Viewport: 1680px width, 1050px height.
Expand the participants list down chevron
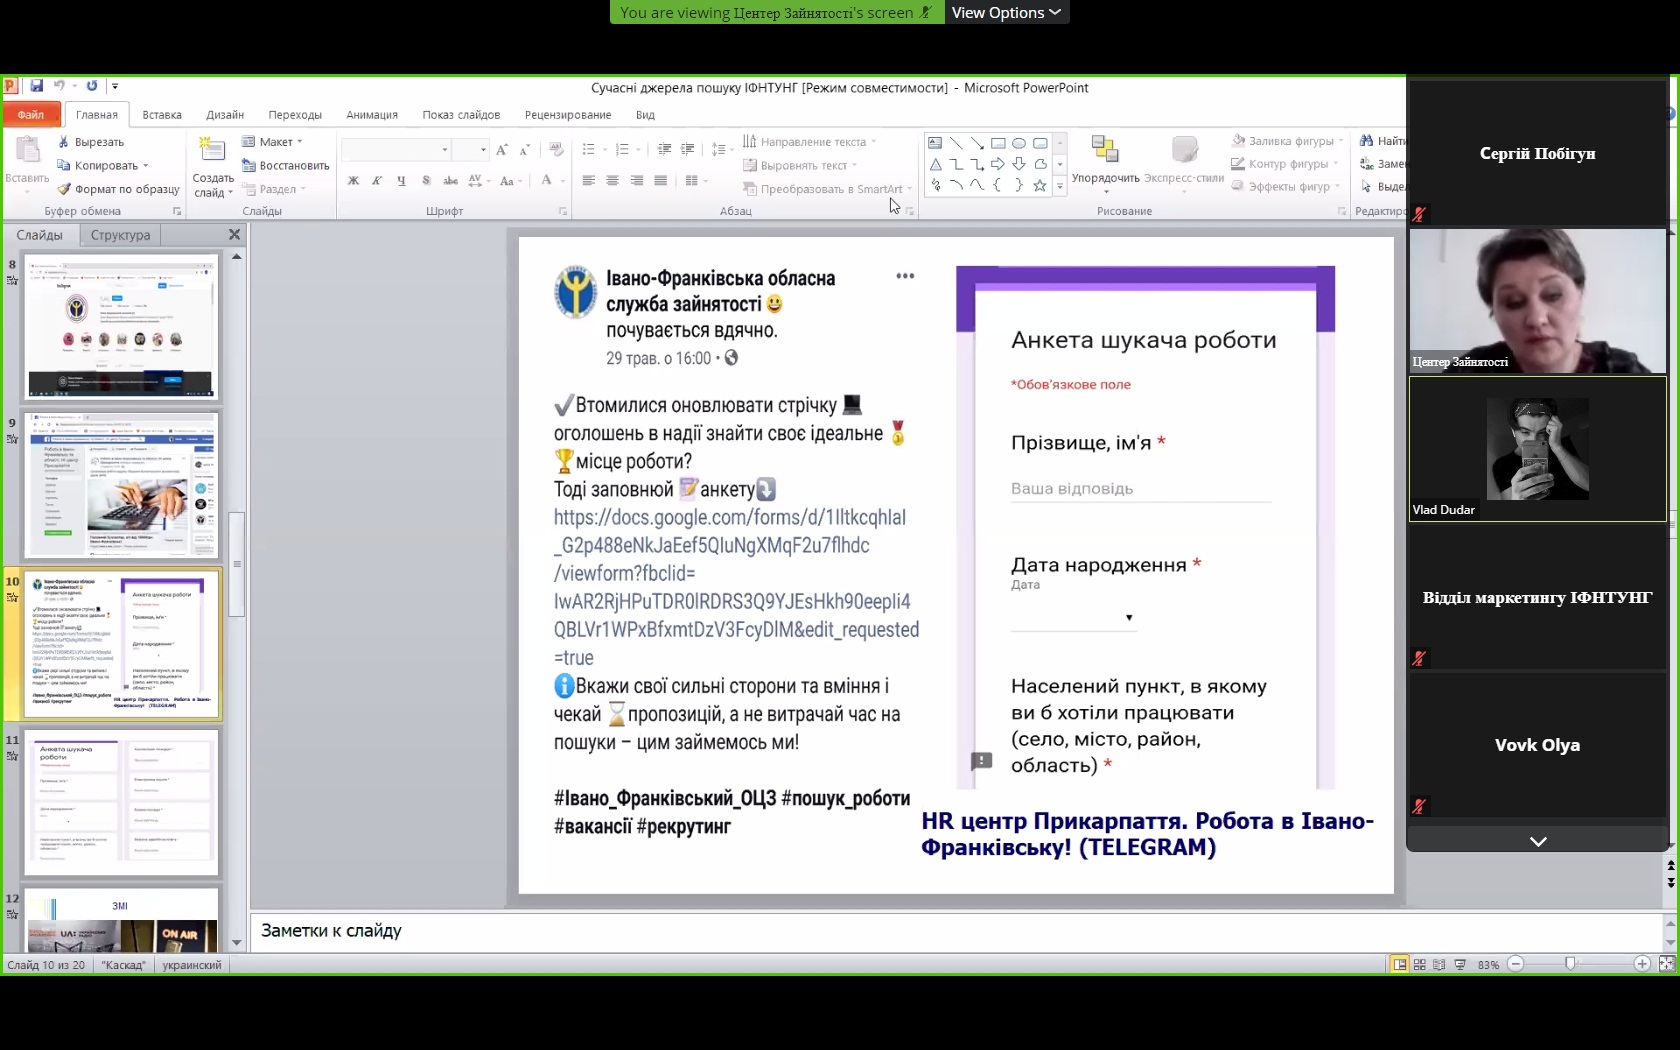[1538, 842]
